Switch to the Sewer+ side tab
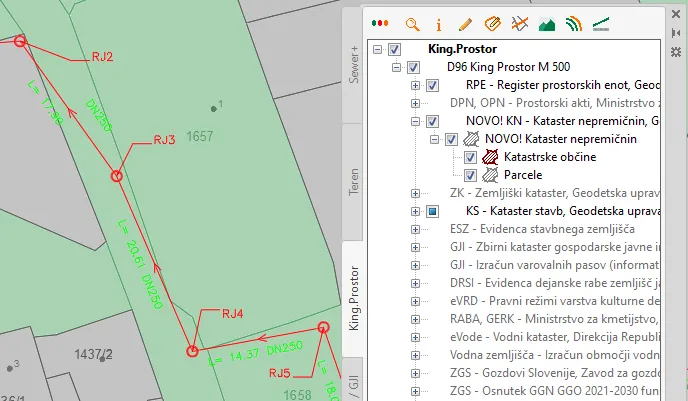The width and height of the screenshot is (688, 401). pyautogui.click(x=353, y=63)
